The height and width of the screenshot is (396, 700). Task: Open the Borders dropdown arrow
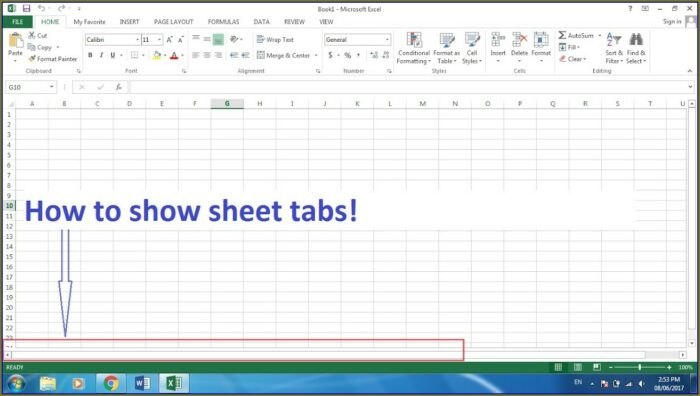(143, 55)
